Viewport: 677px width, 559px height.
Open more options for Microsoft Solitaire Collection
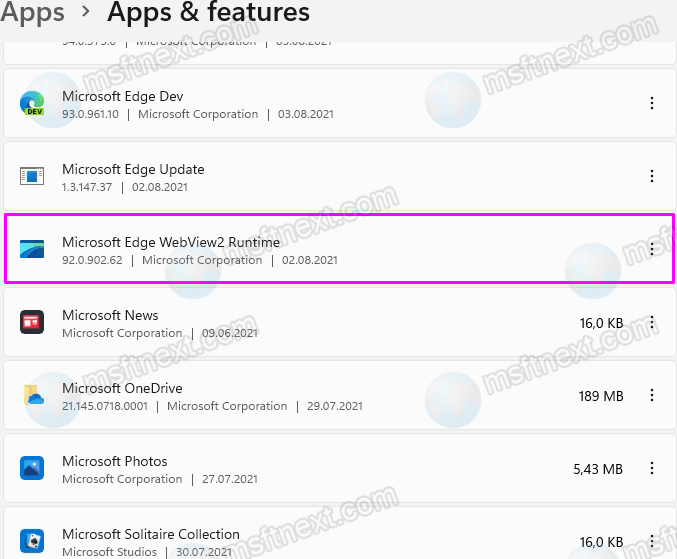click(x=652, y=541)
